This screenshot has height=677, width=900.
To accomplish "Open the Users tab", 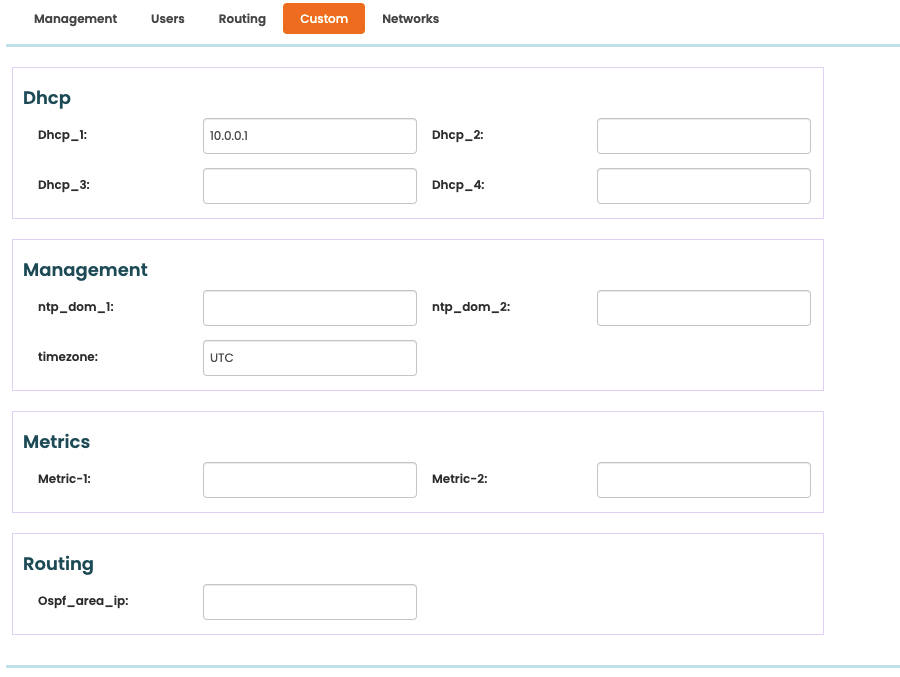I will click(x=168, y=18).
